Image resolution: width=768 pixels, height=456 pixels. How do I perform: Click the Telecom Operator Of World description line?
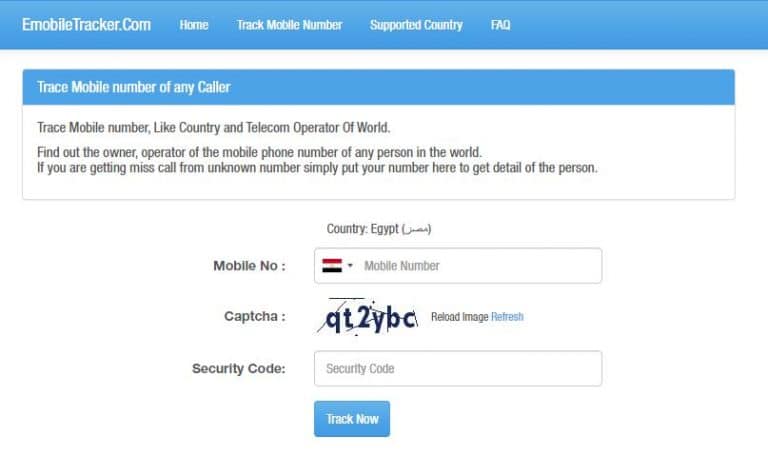point(214,128)
